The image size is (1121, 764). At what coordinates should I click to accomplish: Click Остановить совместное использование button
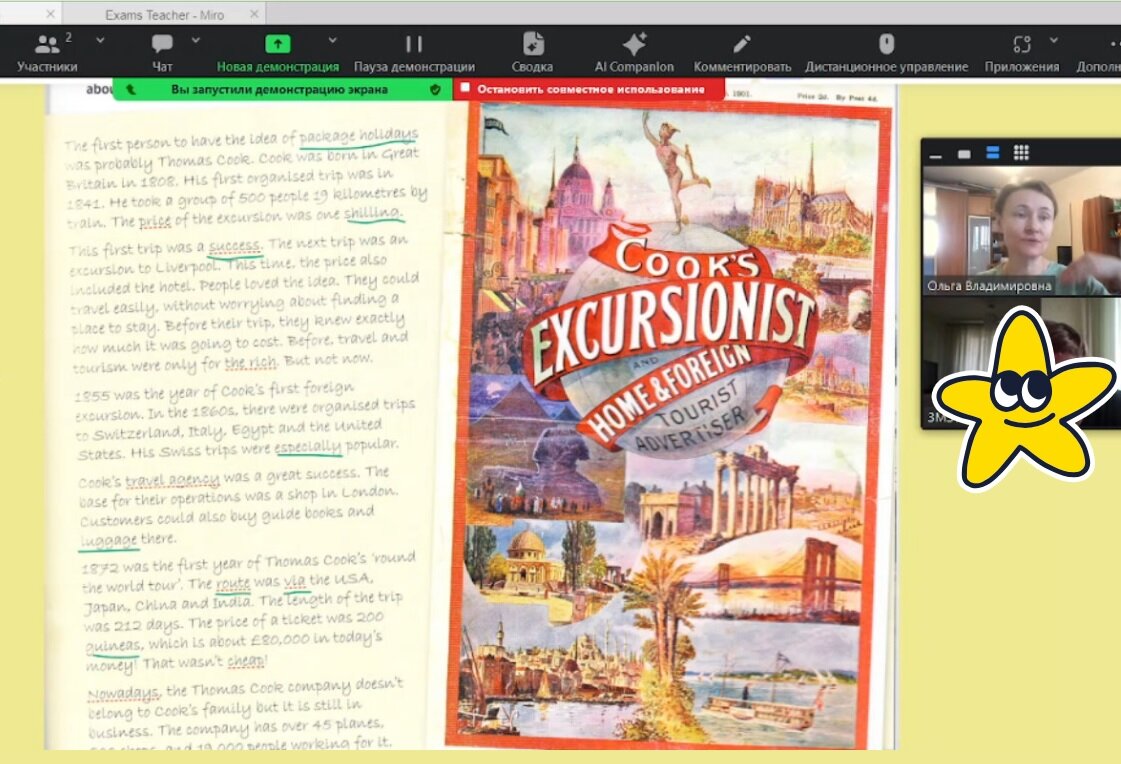pos(591,89)
